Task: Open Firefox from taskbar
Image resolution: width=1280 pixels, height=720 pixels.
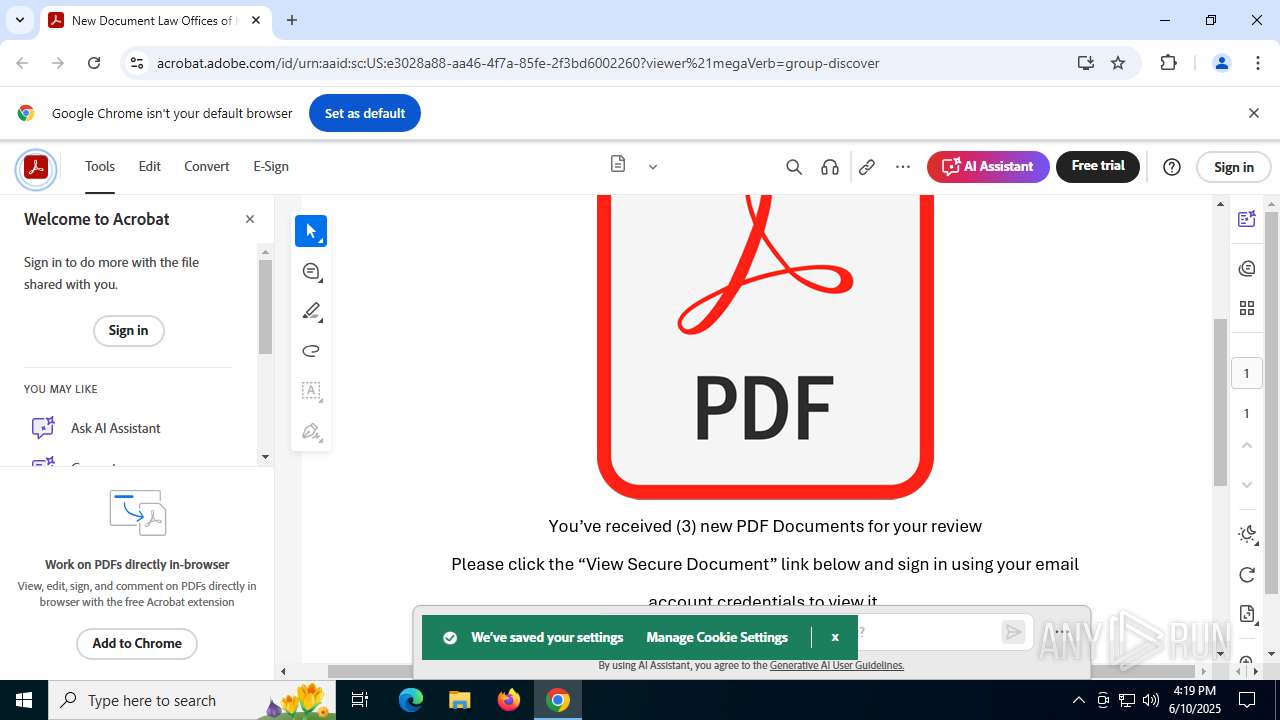Action: [x=509, y=700]
